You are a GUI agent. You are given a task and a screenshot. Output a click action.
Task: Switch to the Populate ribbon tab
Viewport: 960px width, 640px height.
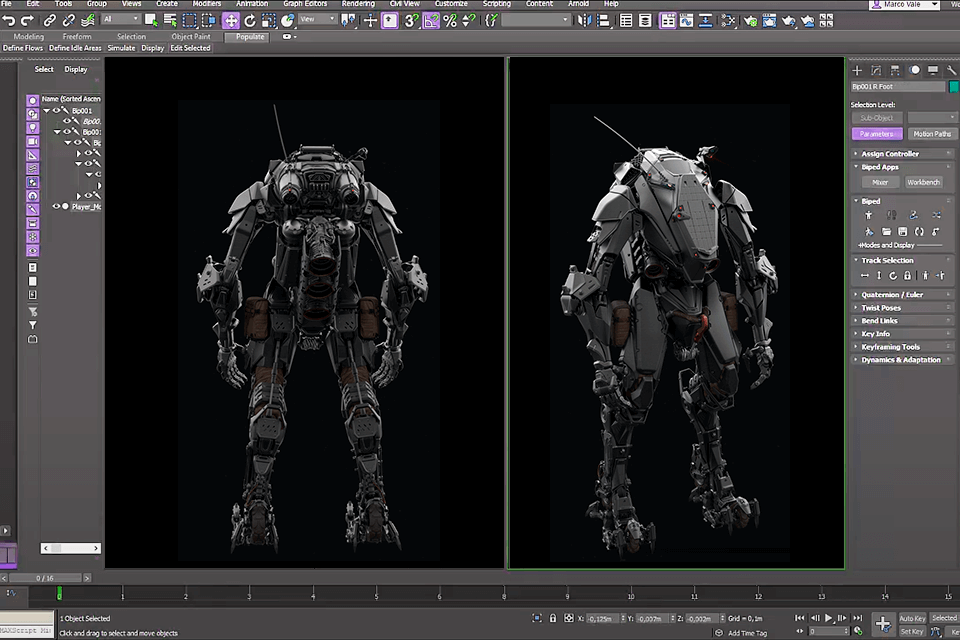click(248, 36)
